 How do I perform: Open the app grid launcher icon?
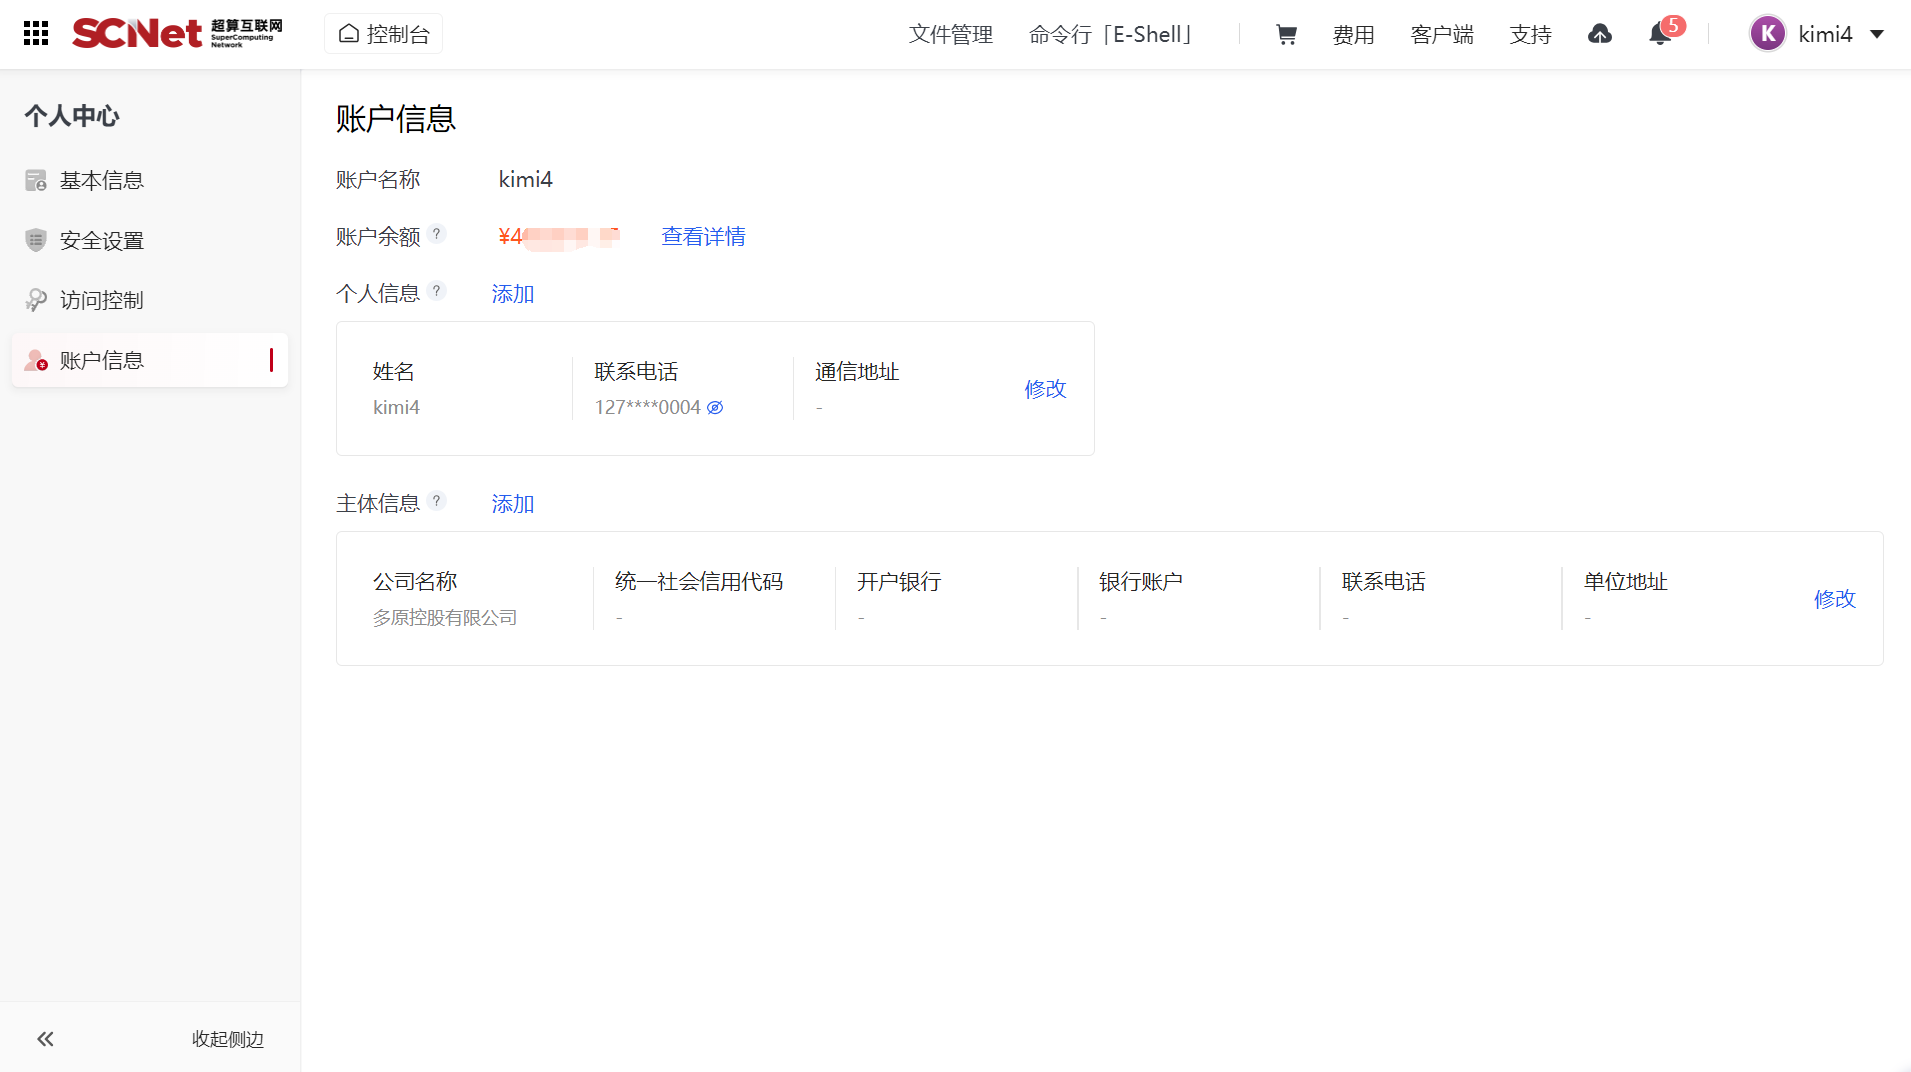pyautogui.click(x=36, y=34)
